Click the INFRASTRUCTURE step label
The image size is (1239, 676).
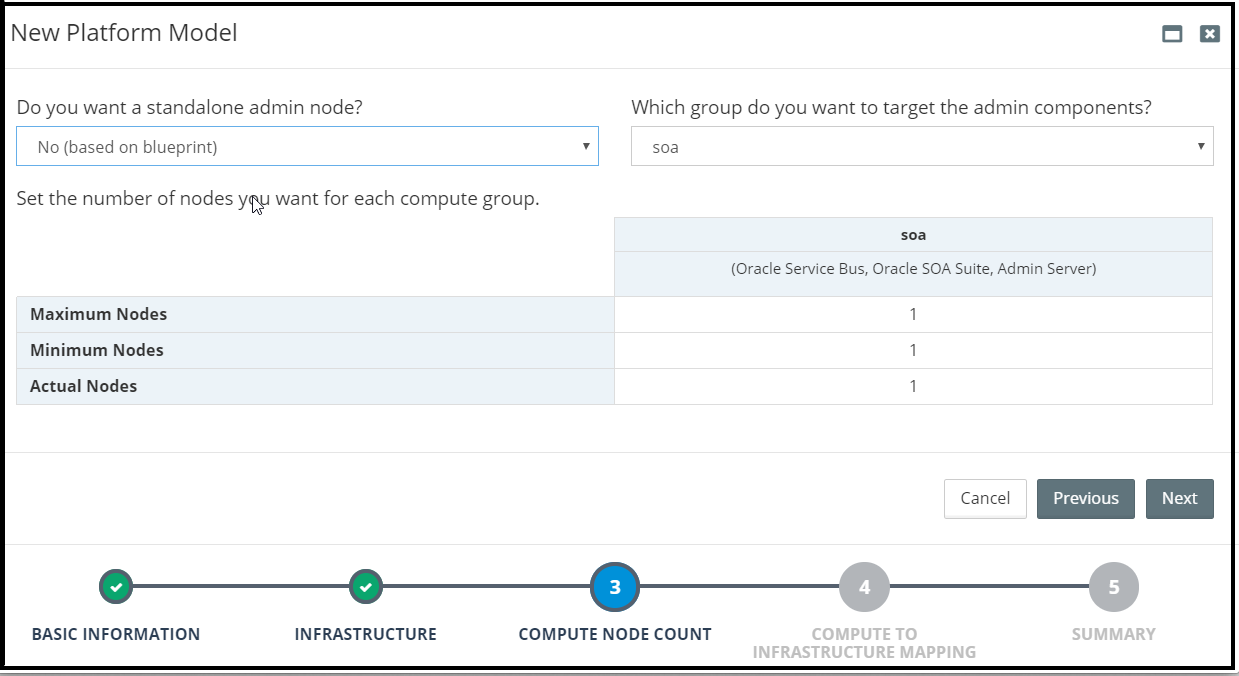click(x=366, y=634)
